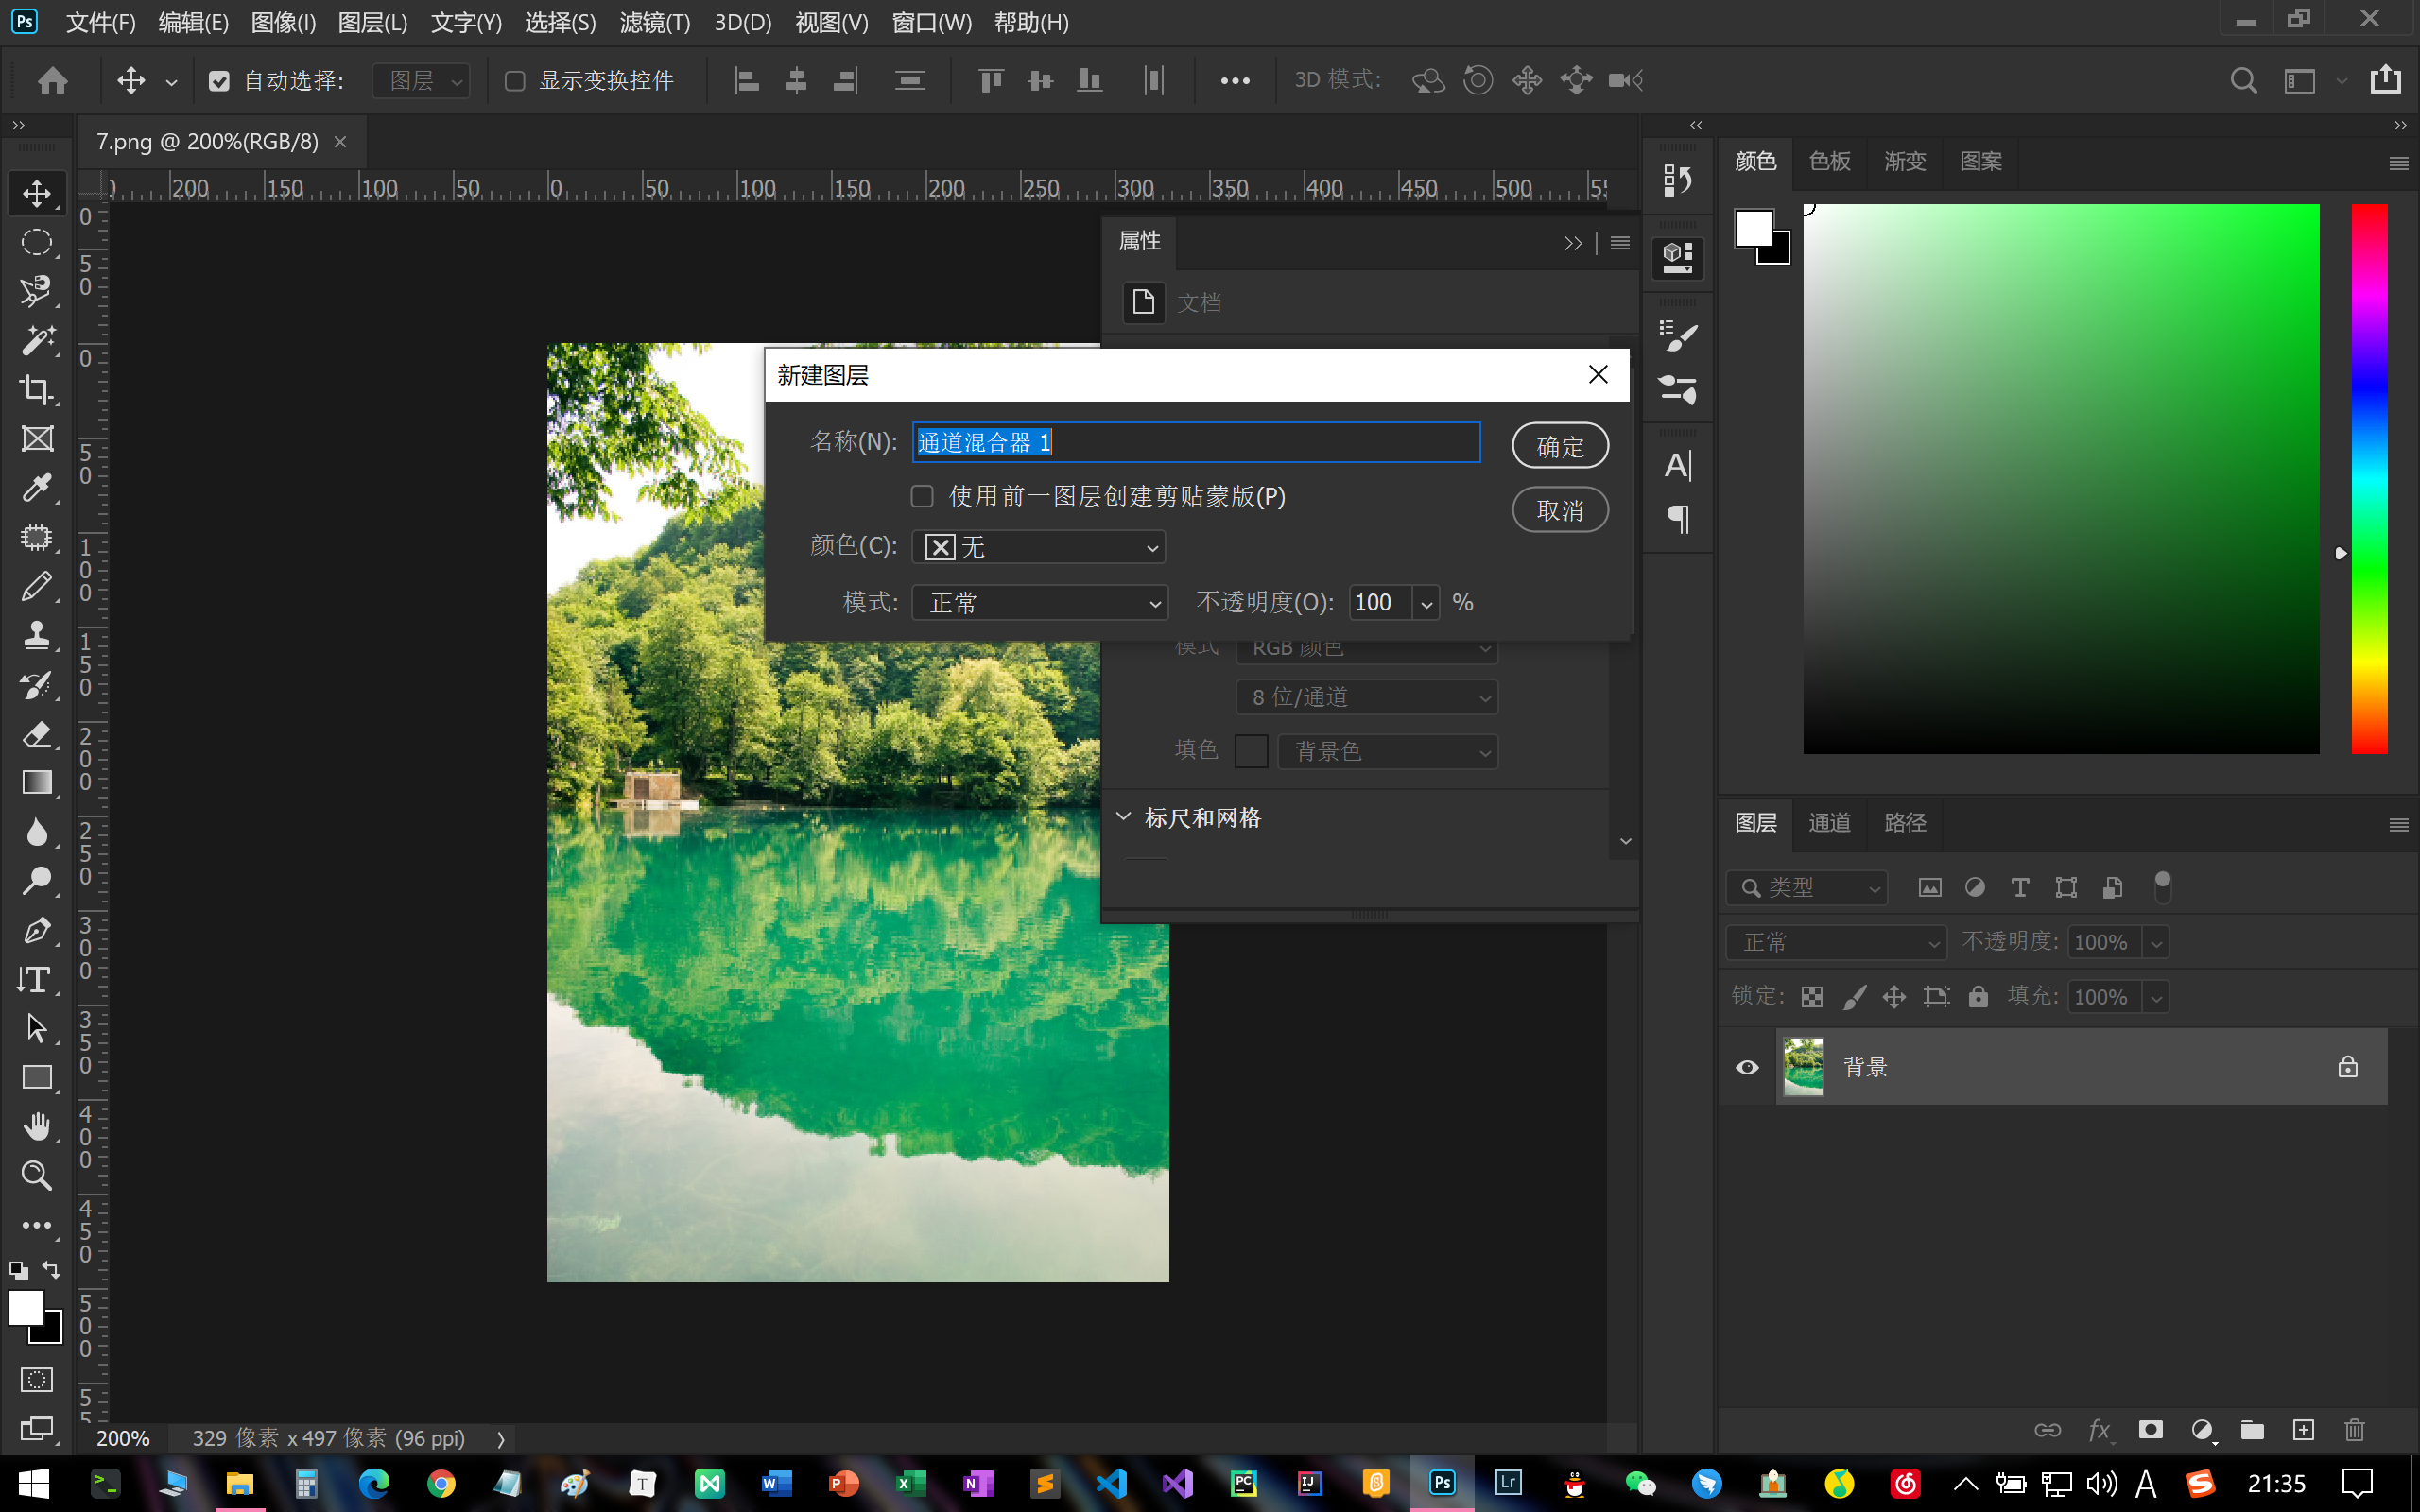Select the Pen tool
The width and height of the screenshot is (2420, 1512).
tap(37, 930)
